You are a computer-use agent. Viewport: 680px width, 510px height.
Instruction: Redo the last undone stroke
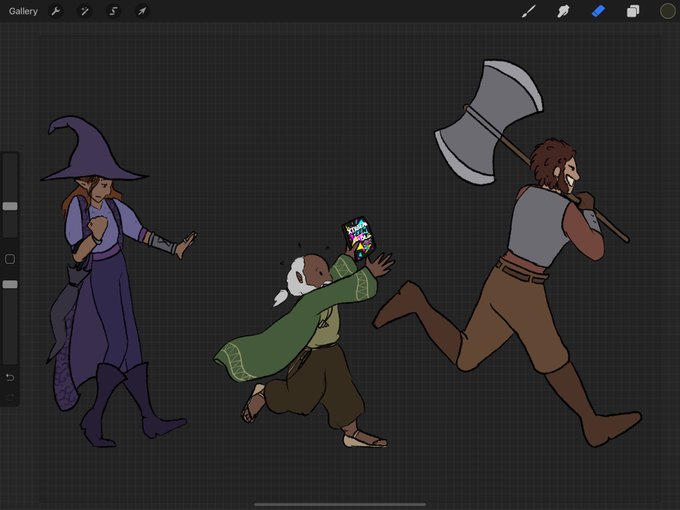pos(10,397)
